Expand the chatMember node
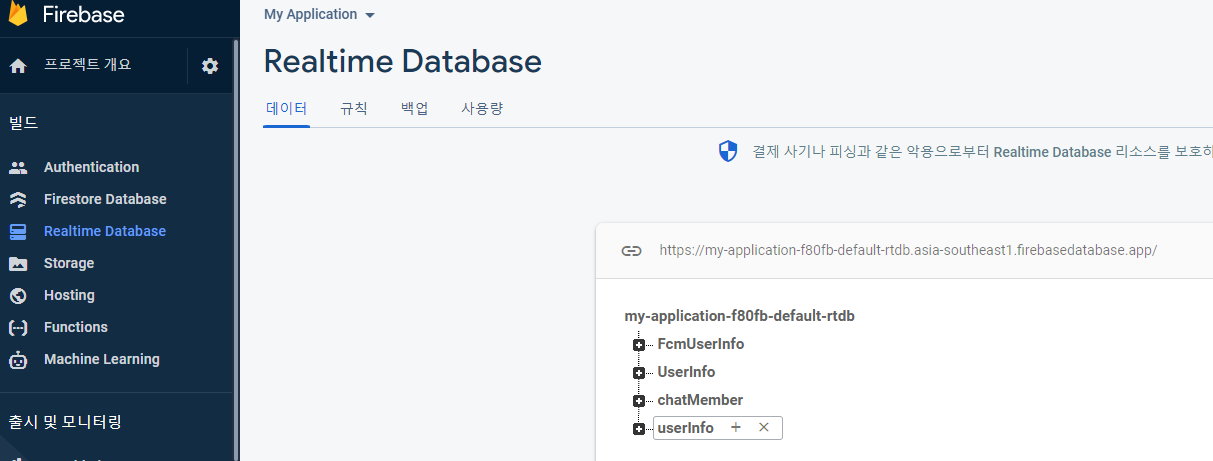Viewport: 1213px width, 461px height. pyautogui.click(x=639, y=401)
